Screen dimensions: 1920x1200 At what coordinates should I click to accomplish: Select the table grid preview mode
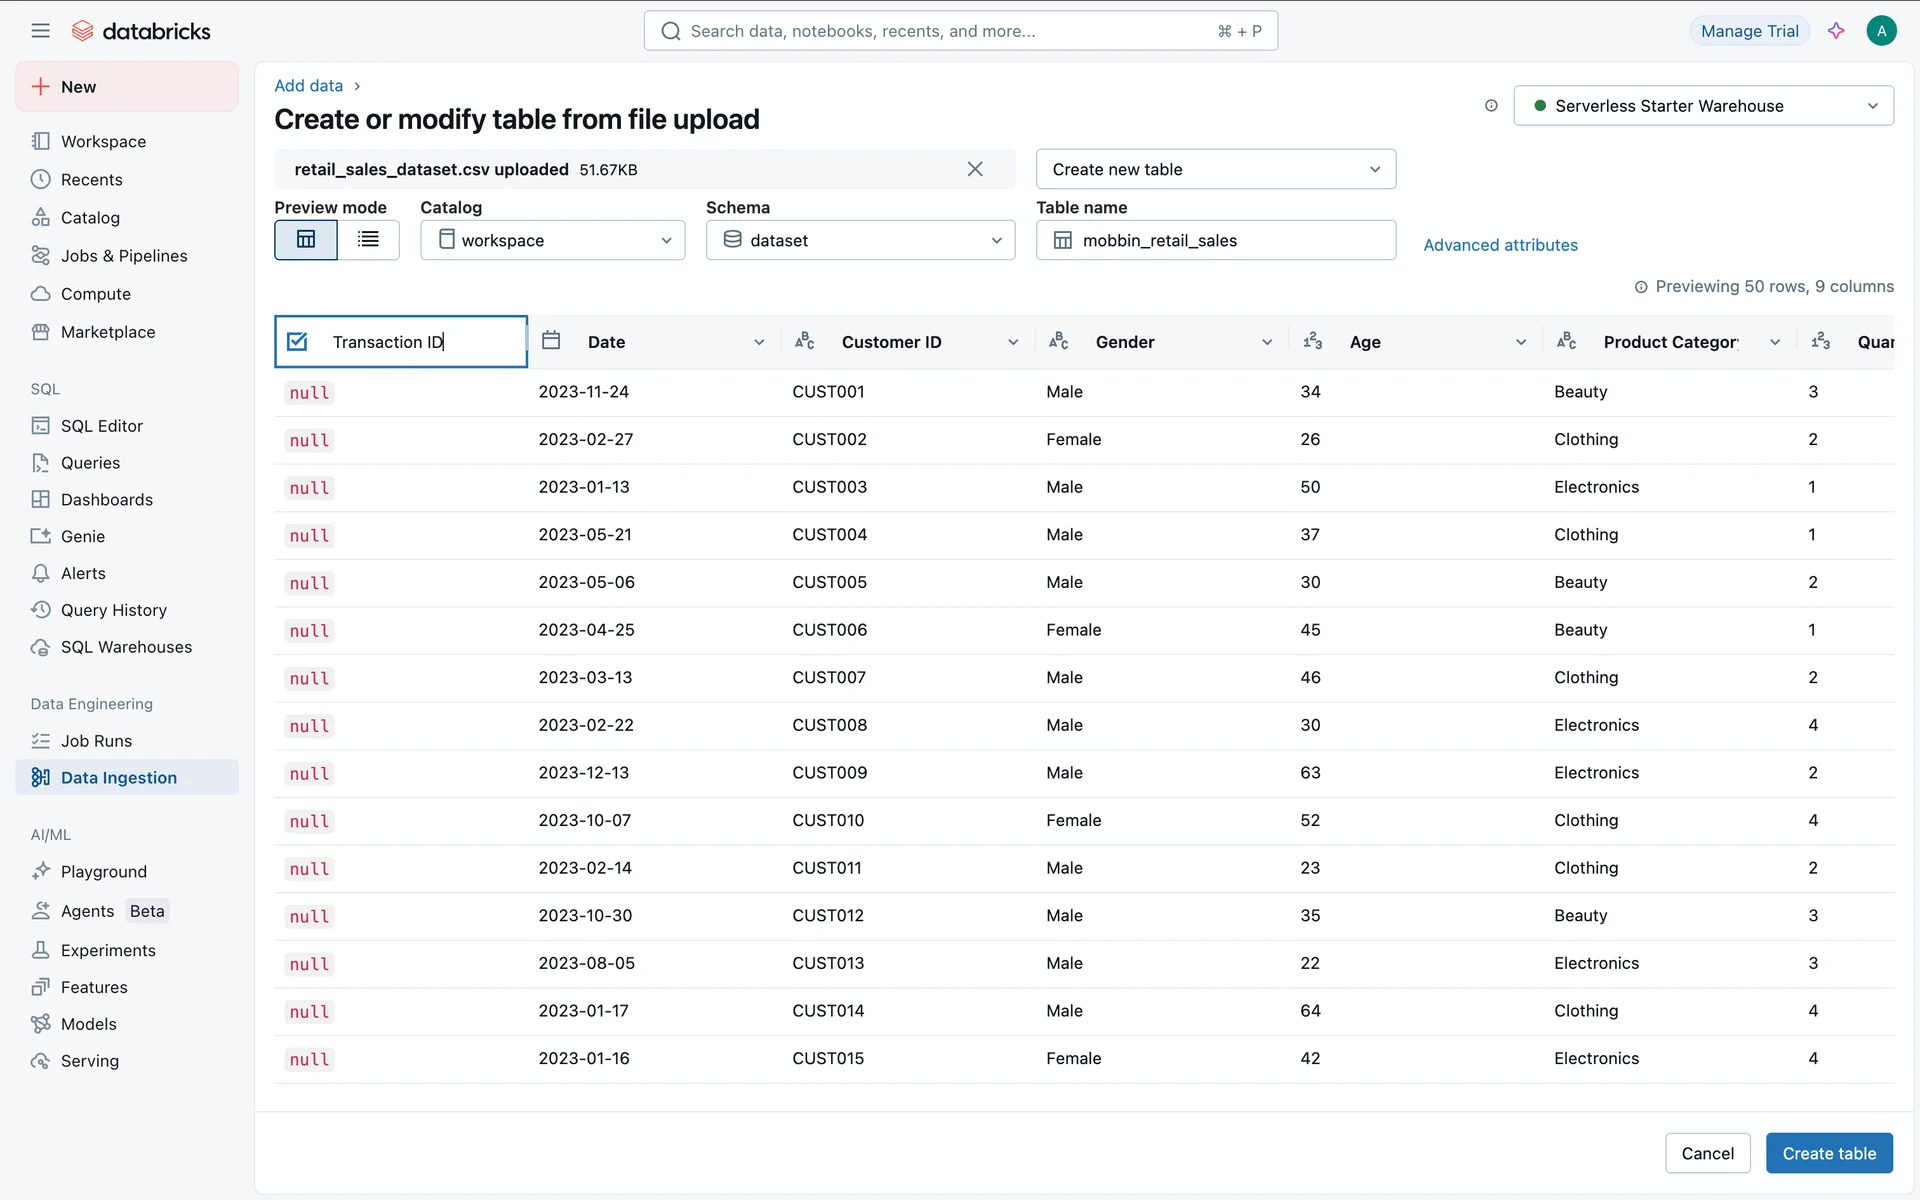point(306,240)
